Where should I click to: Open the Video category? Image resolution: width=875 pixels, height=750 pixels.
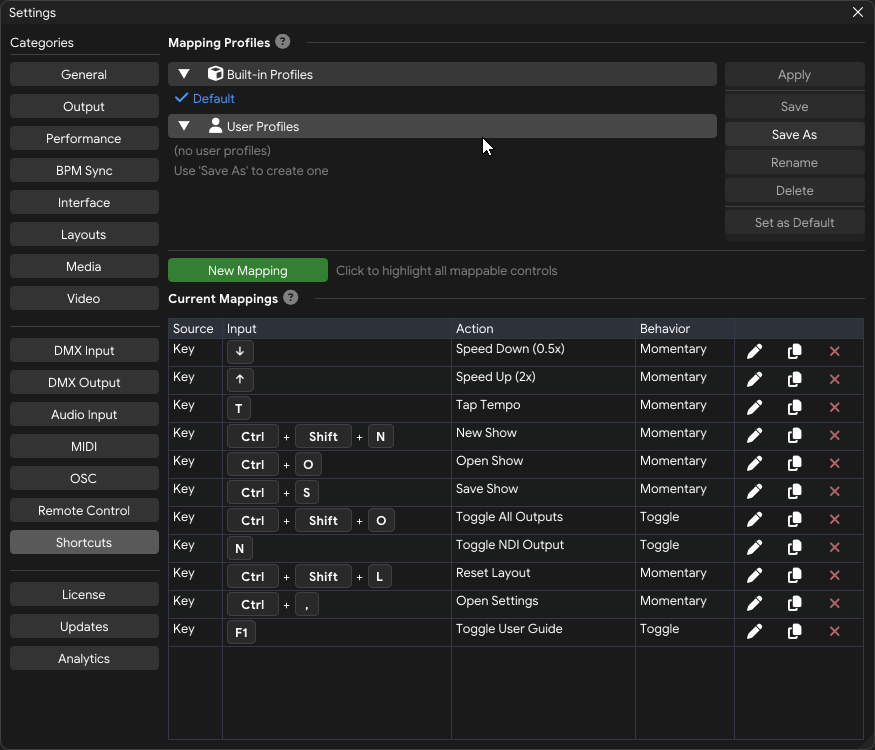click(x=84, y=298)
